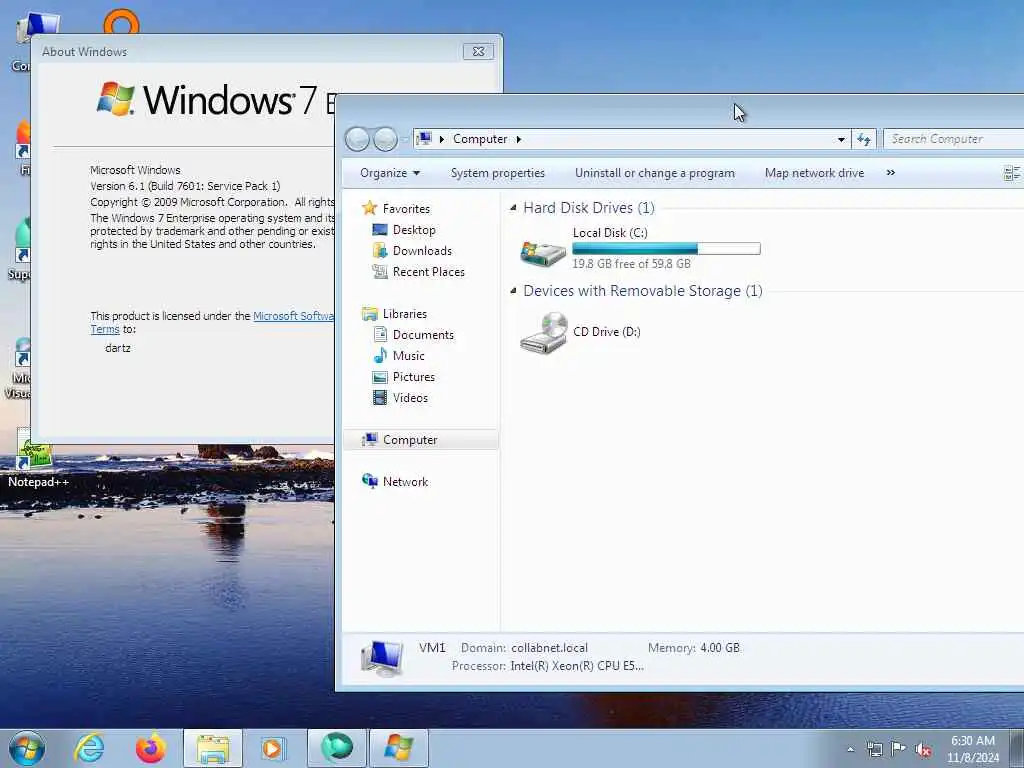Select the CD Drive (D:) icon
The height and width of the screenshot is (768, 1024).
tap(543, 333)
